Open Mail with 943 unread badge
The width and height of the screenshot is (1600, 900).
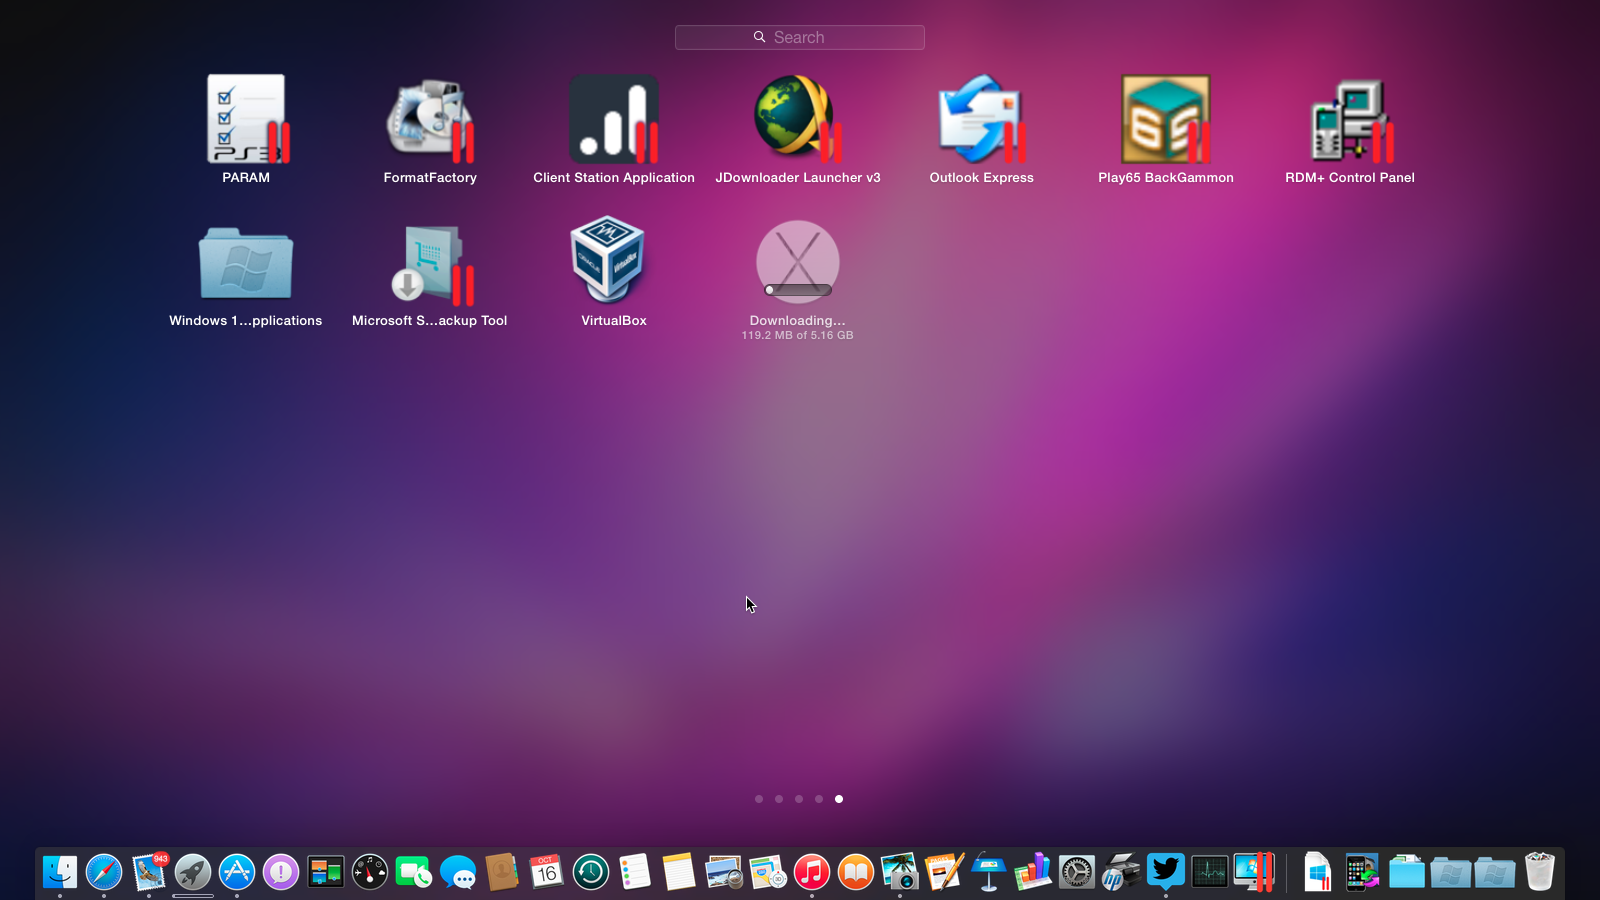[149, 872]
